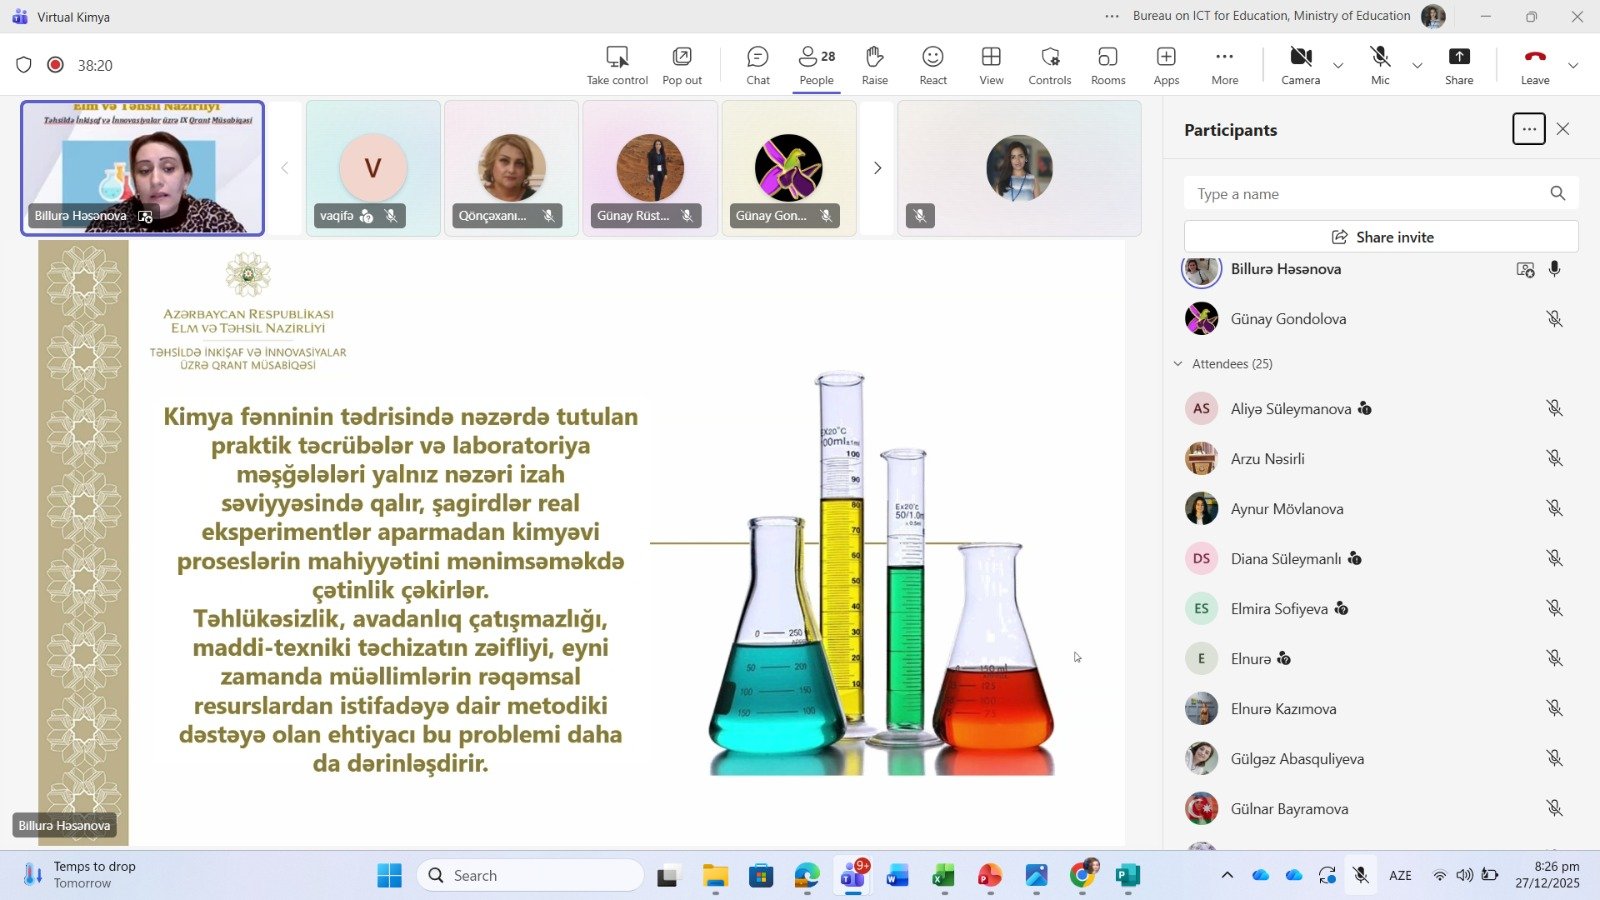Click the Type a name search field
Screen dimensions: 1600x900
pos(1365,194)
